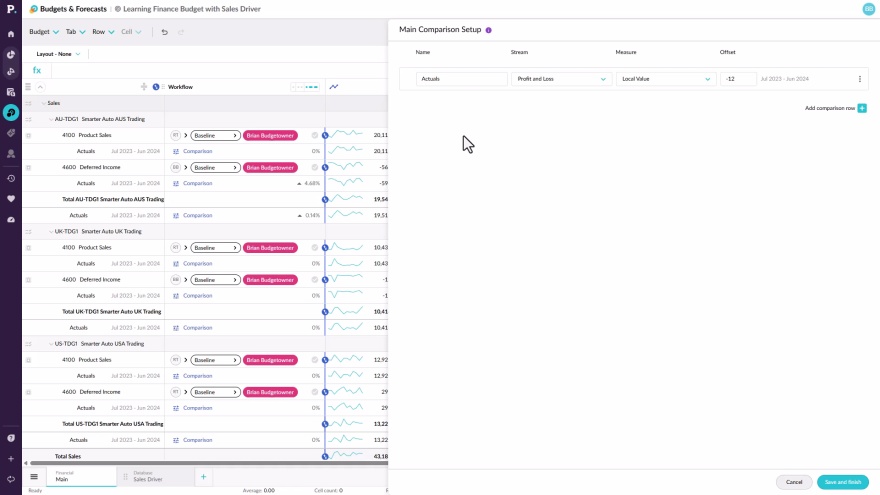Open the Measure dropdown showing Local Value
Image resolution: width=880 pixels, height=495 pixels.
click(x=666, y=79)
